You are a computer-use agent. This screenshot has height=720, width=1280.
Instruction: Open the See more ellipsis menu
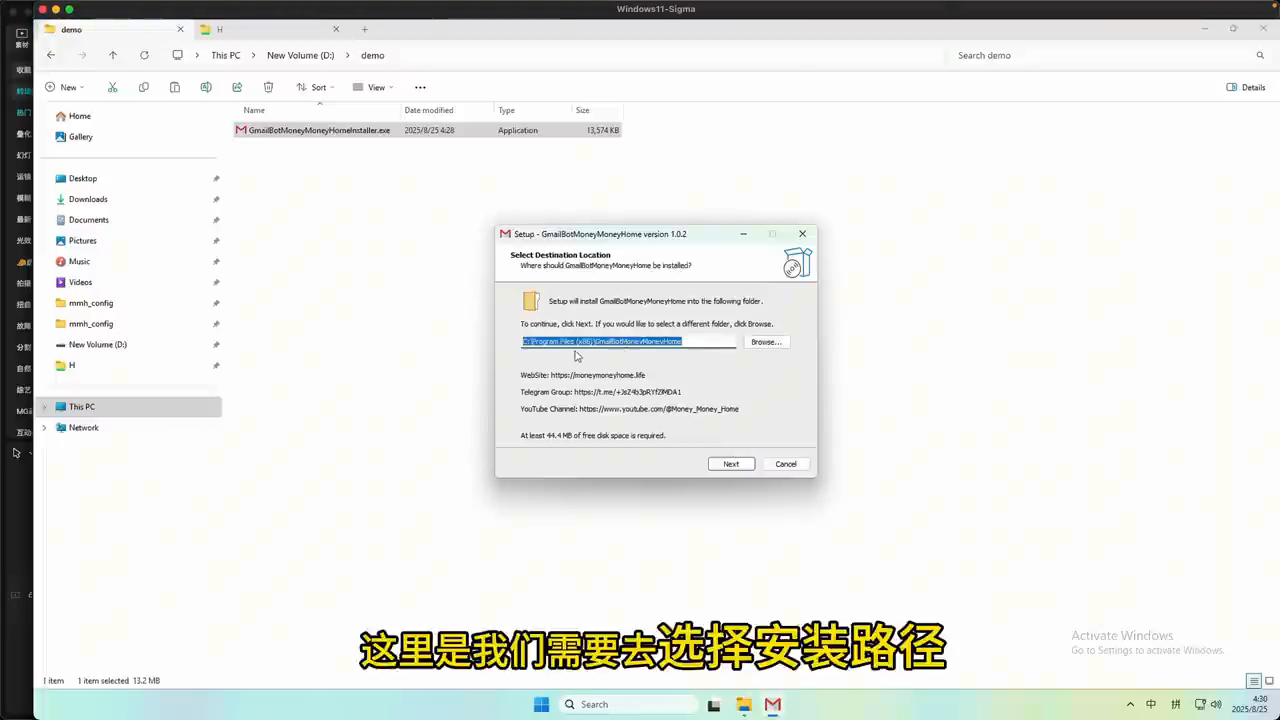click(x=420, y=87)
